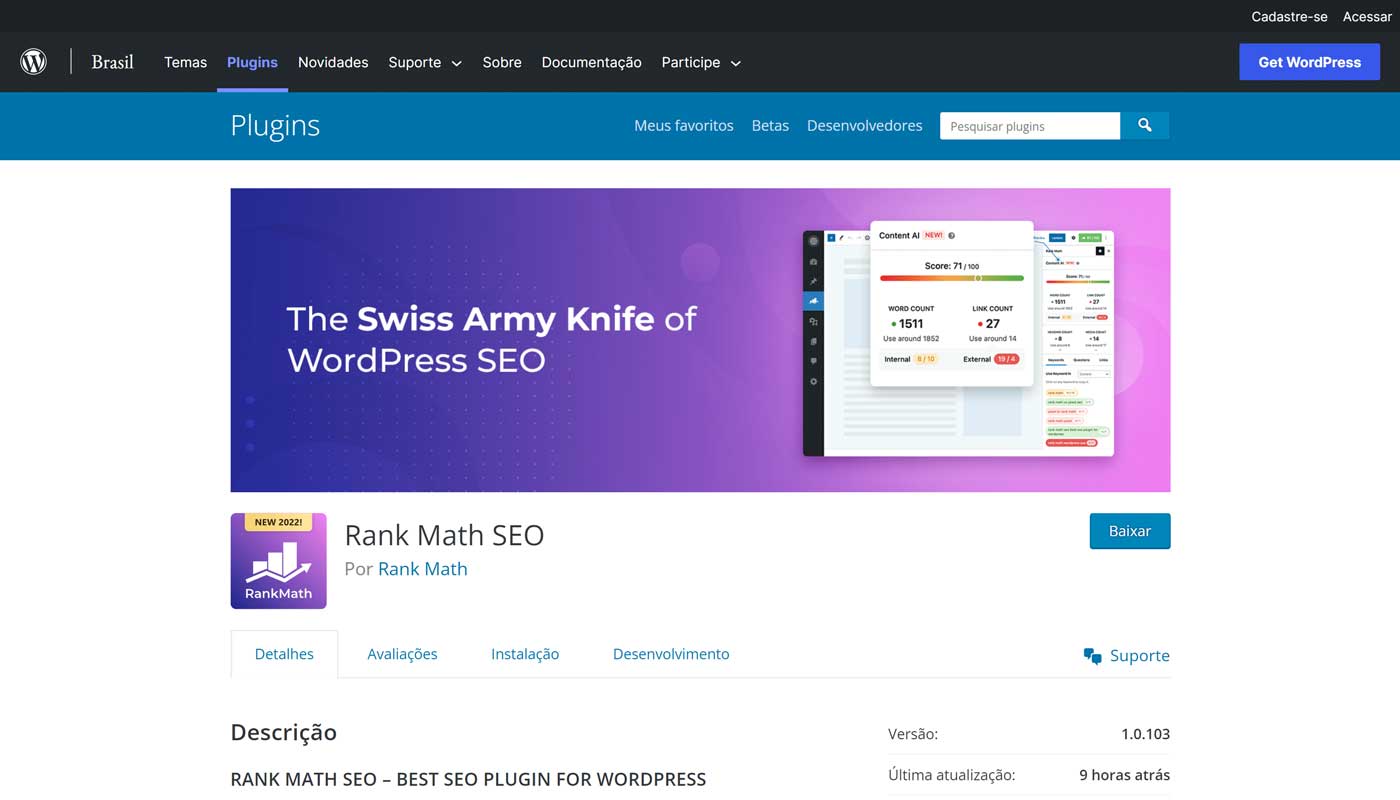Image resolution: width=1400 pixels, height=800 pixels.
Task: Click the Pesquisar plugins search field
Action: (1029, 125)
